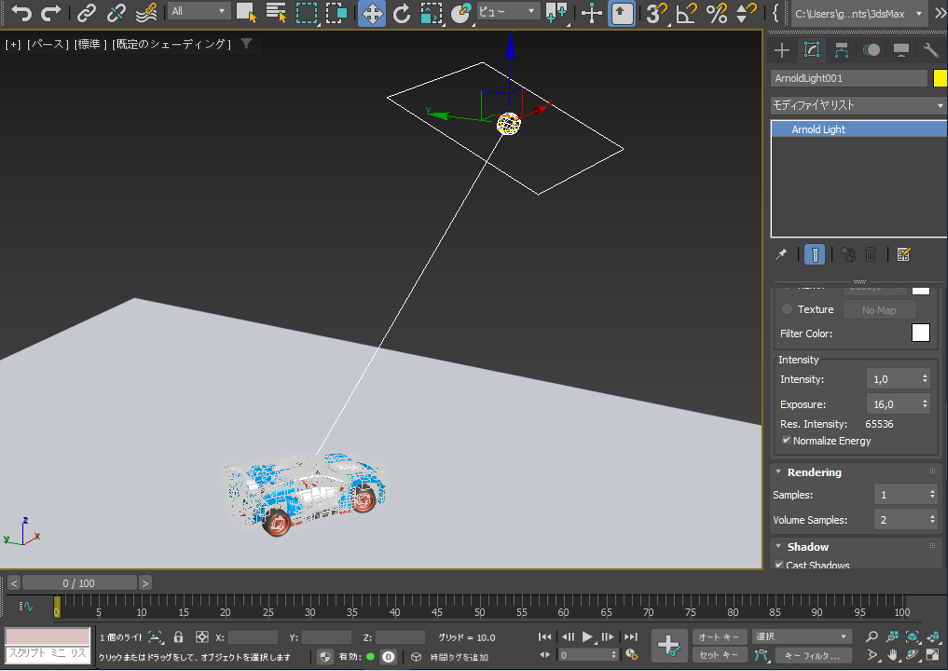Open the Filter Color white swatch
The height and width of the screenshot is (671, 948).
point(920,333)
